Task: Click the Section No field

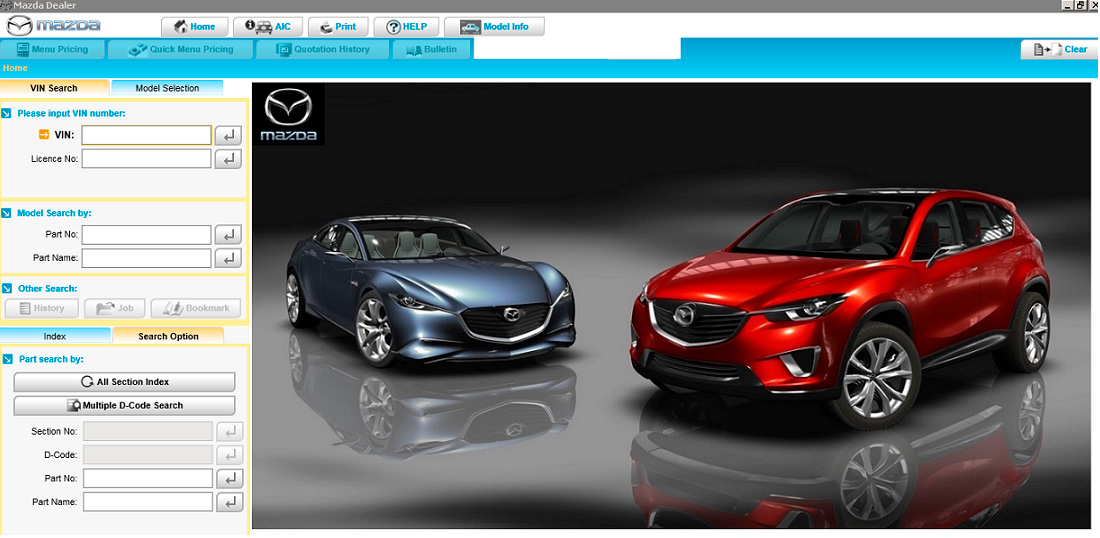Action: pos(148,431)
